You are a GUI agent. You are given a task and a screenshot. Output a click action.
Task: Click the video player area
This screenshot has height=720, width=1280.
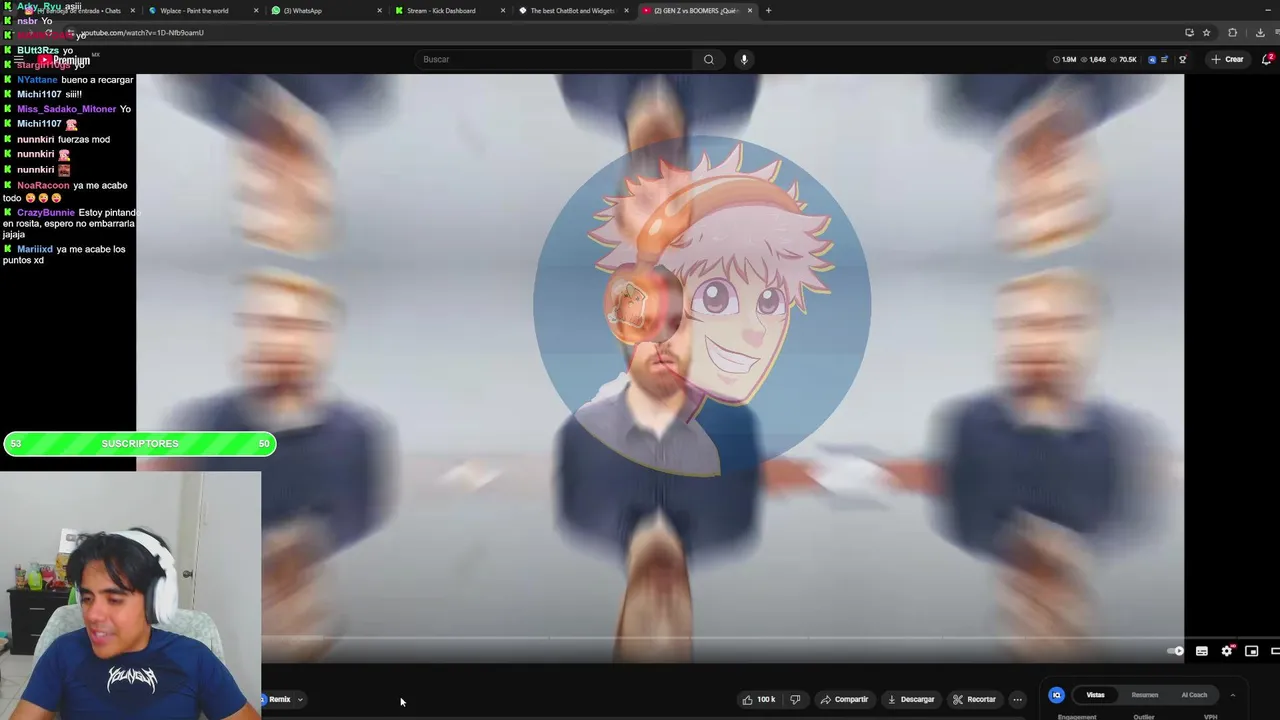(x=660, y=368)
